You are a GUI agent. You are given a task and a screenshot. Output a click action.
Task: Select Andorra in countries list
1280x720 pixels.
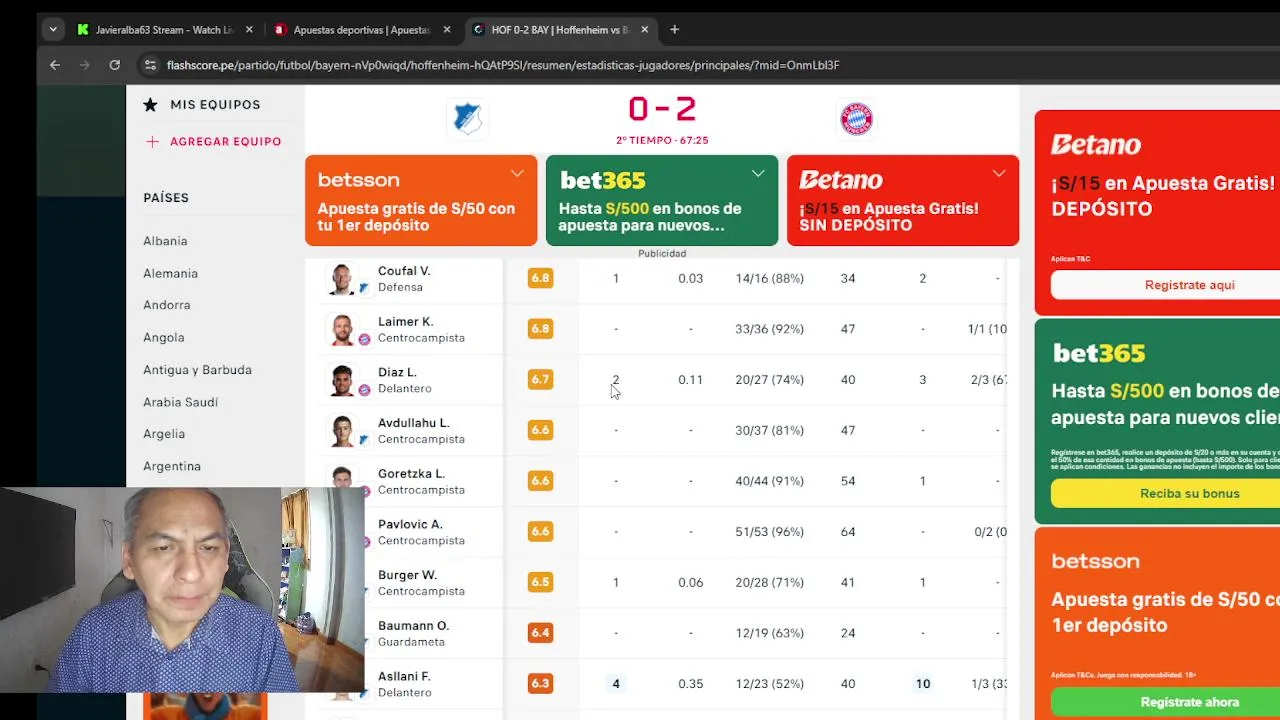(166, 305)
